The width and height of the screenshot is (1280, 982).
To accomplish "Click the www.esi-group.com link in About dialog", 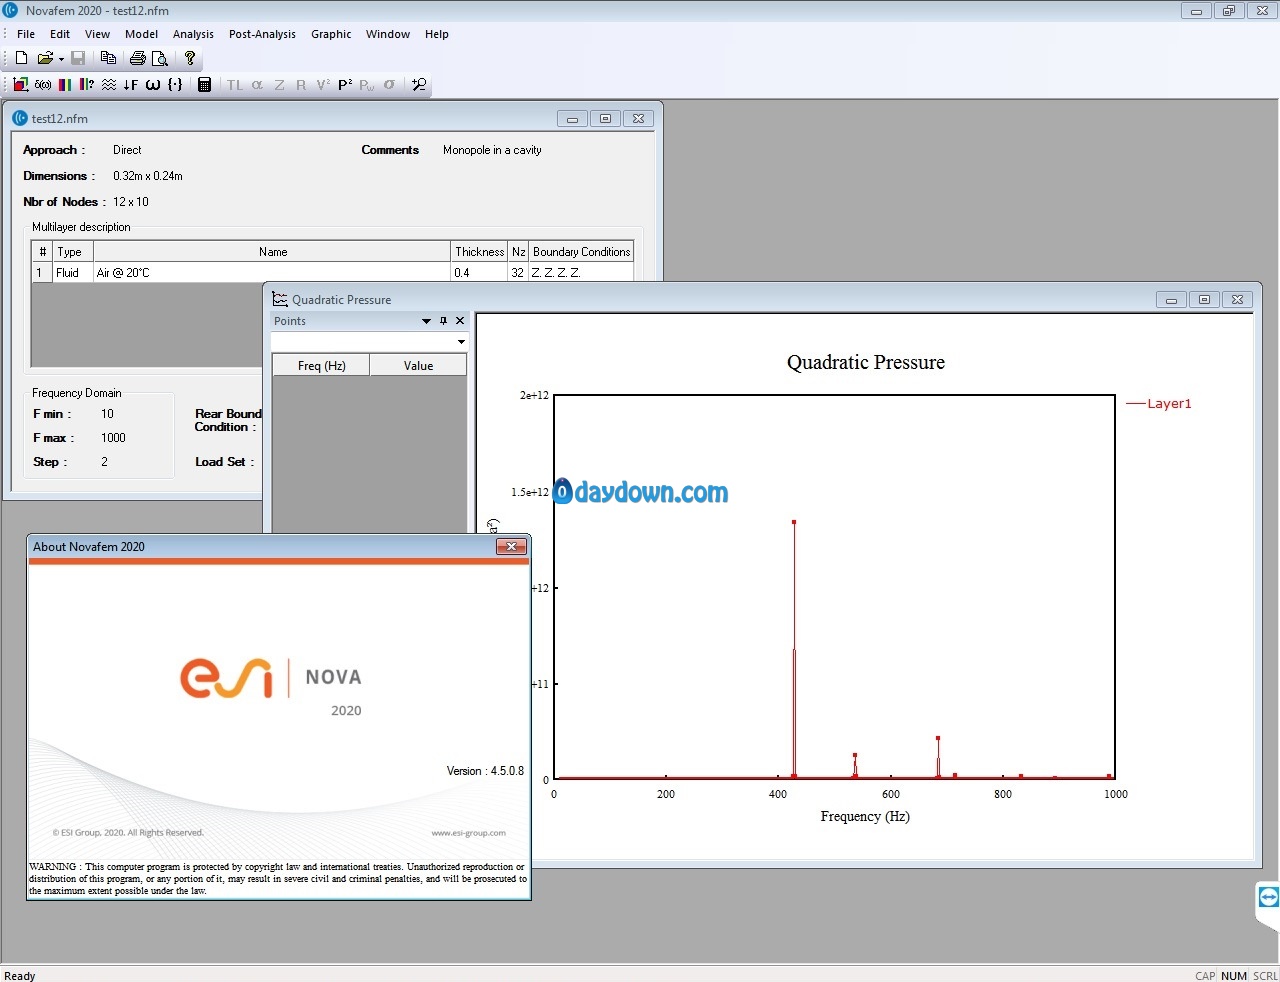I will click(x=469, y=833).
